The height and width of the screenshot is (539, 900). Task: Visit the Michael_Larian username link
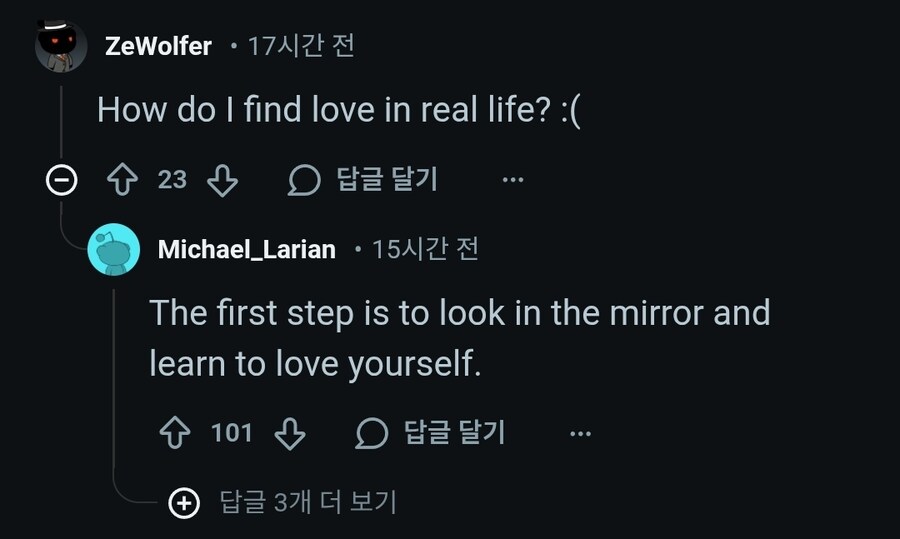[x=246, y=249]
